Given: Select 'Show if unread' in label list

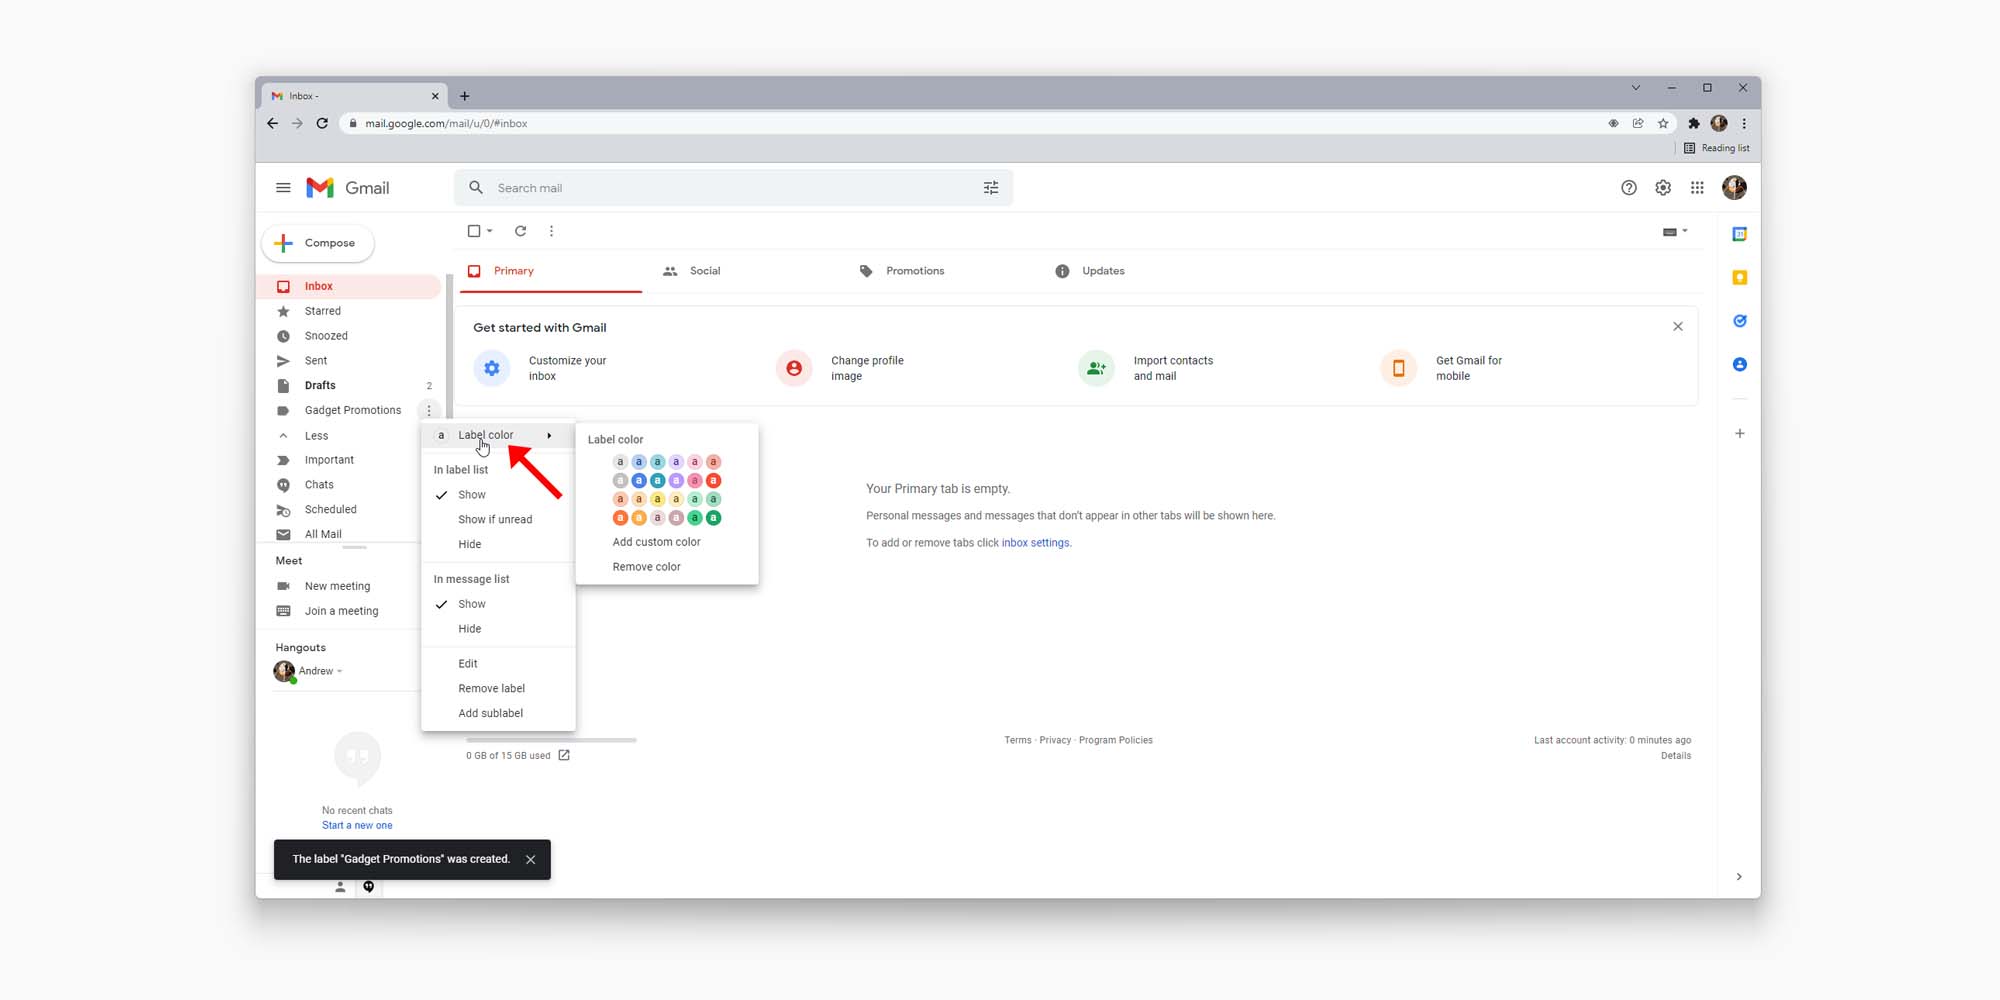Looking at the screenshot, I should click(495, 520).
